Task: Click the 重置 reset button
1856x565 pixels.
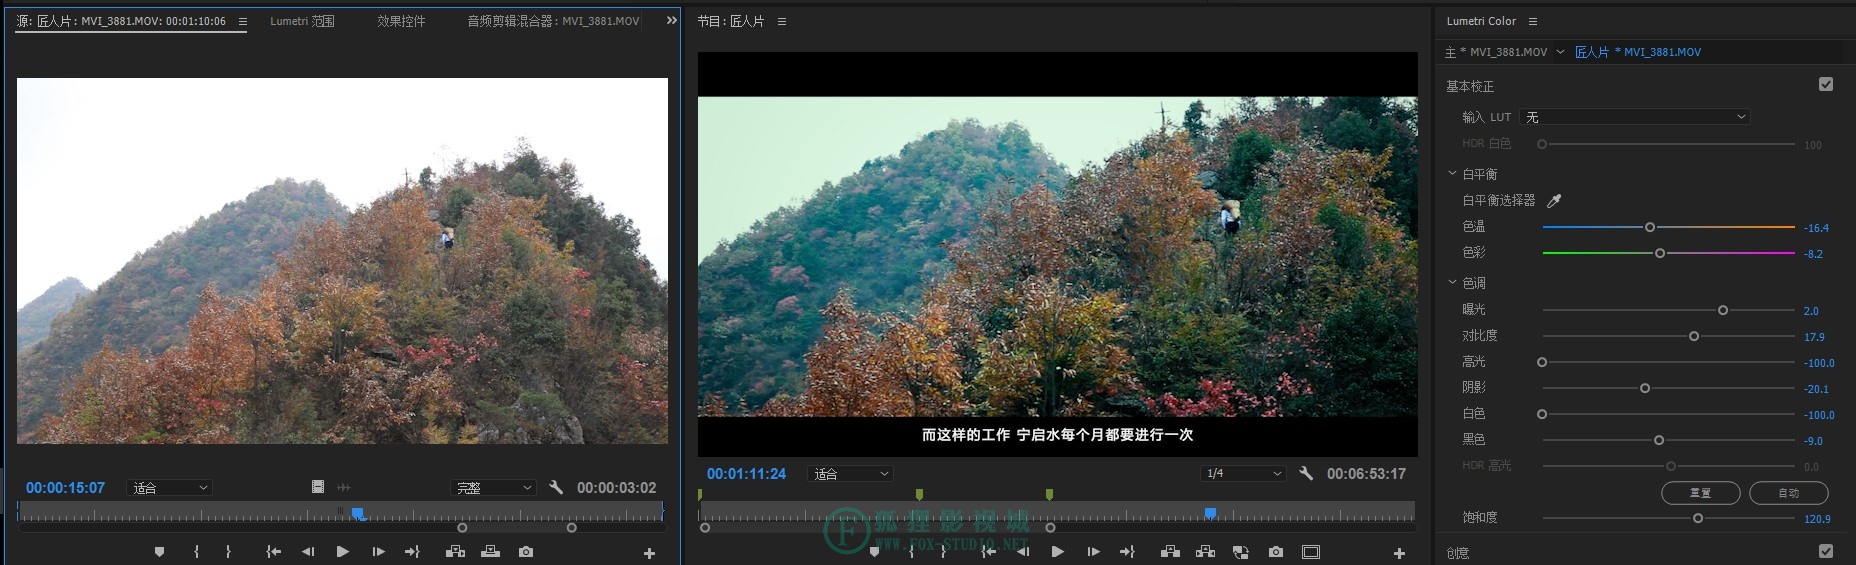Action: tap(1700, 493)
